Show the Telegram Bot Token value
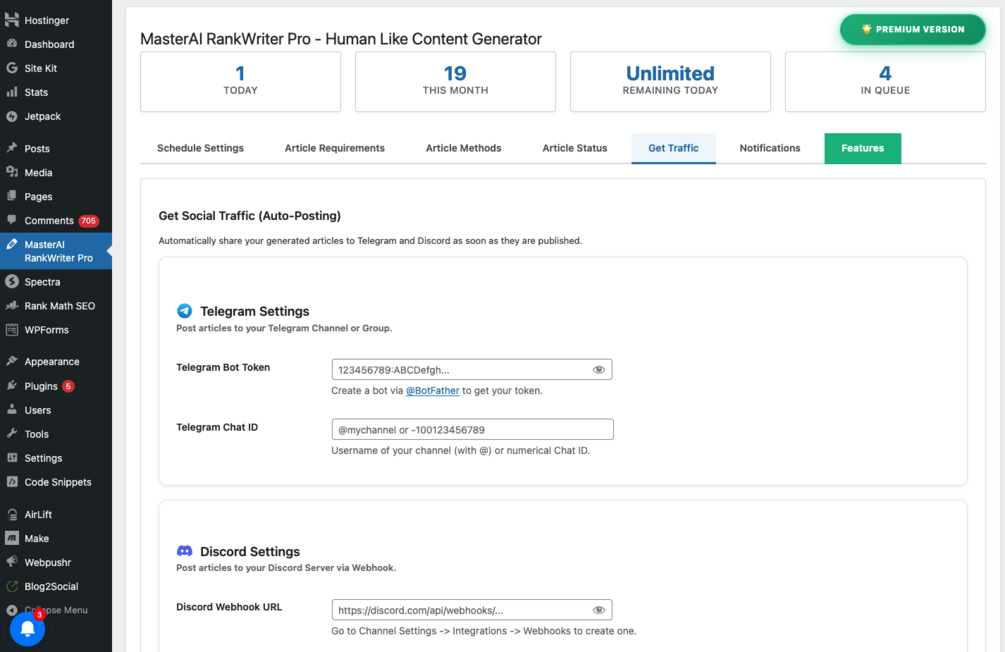Viewport: 1005px width, 652px height. [599, 370]
